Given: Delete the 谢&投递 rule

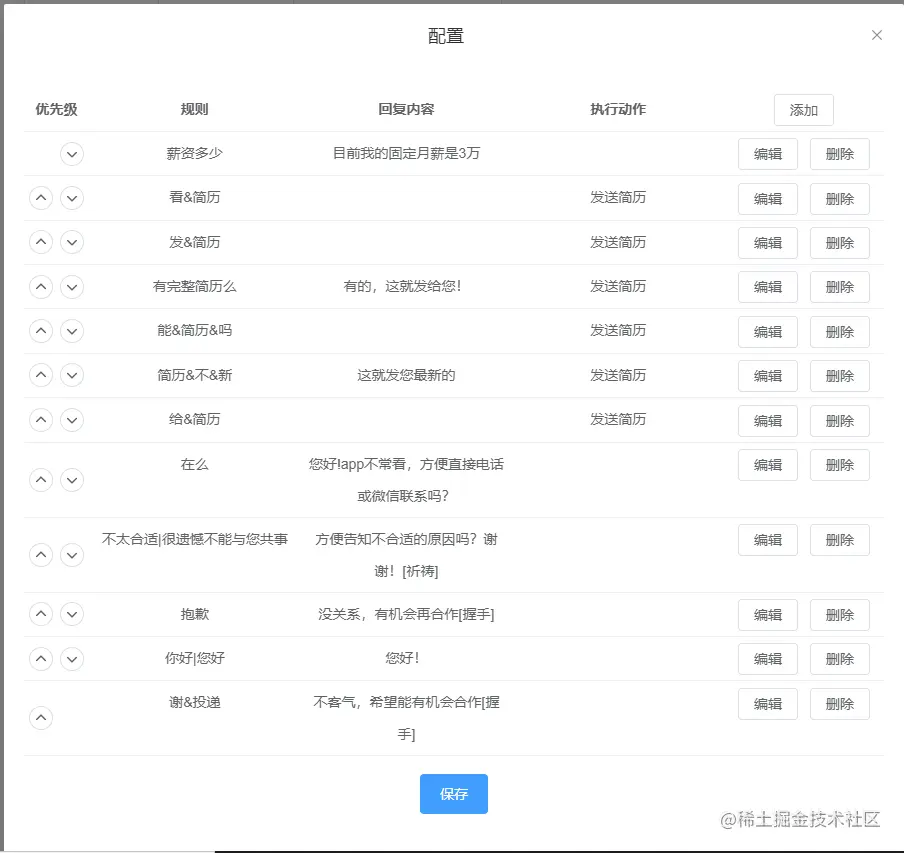Looking at the screenshot, I should [x=839, y=704].
